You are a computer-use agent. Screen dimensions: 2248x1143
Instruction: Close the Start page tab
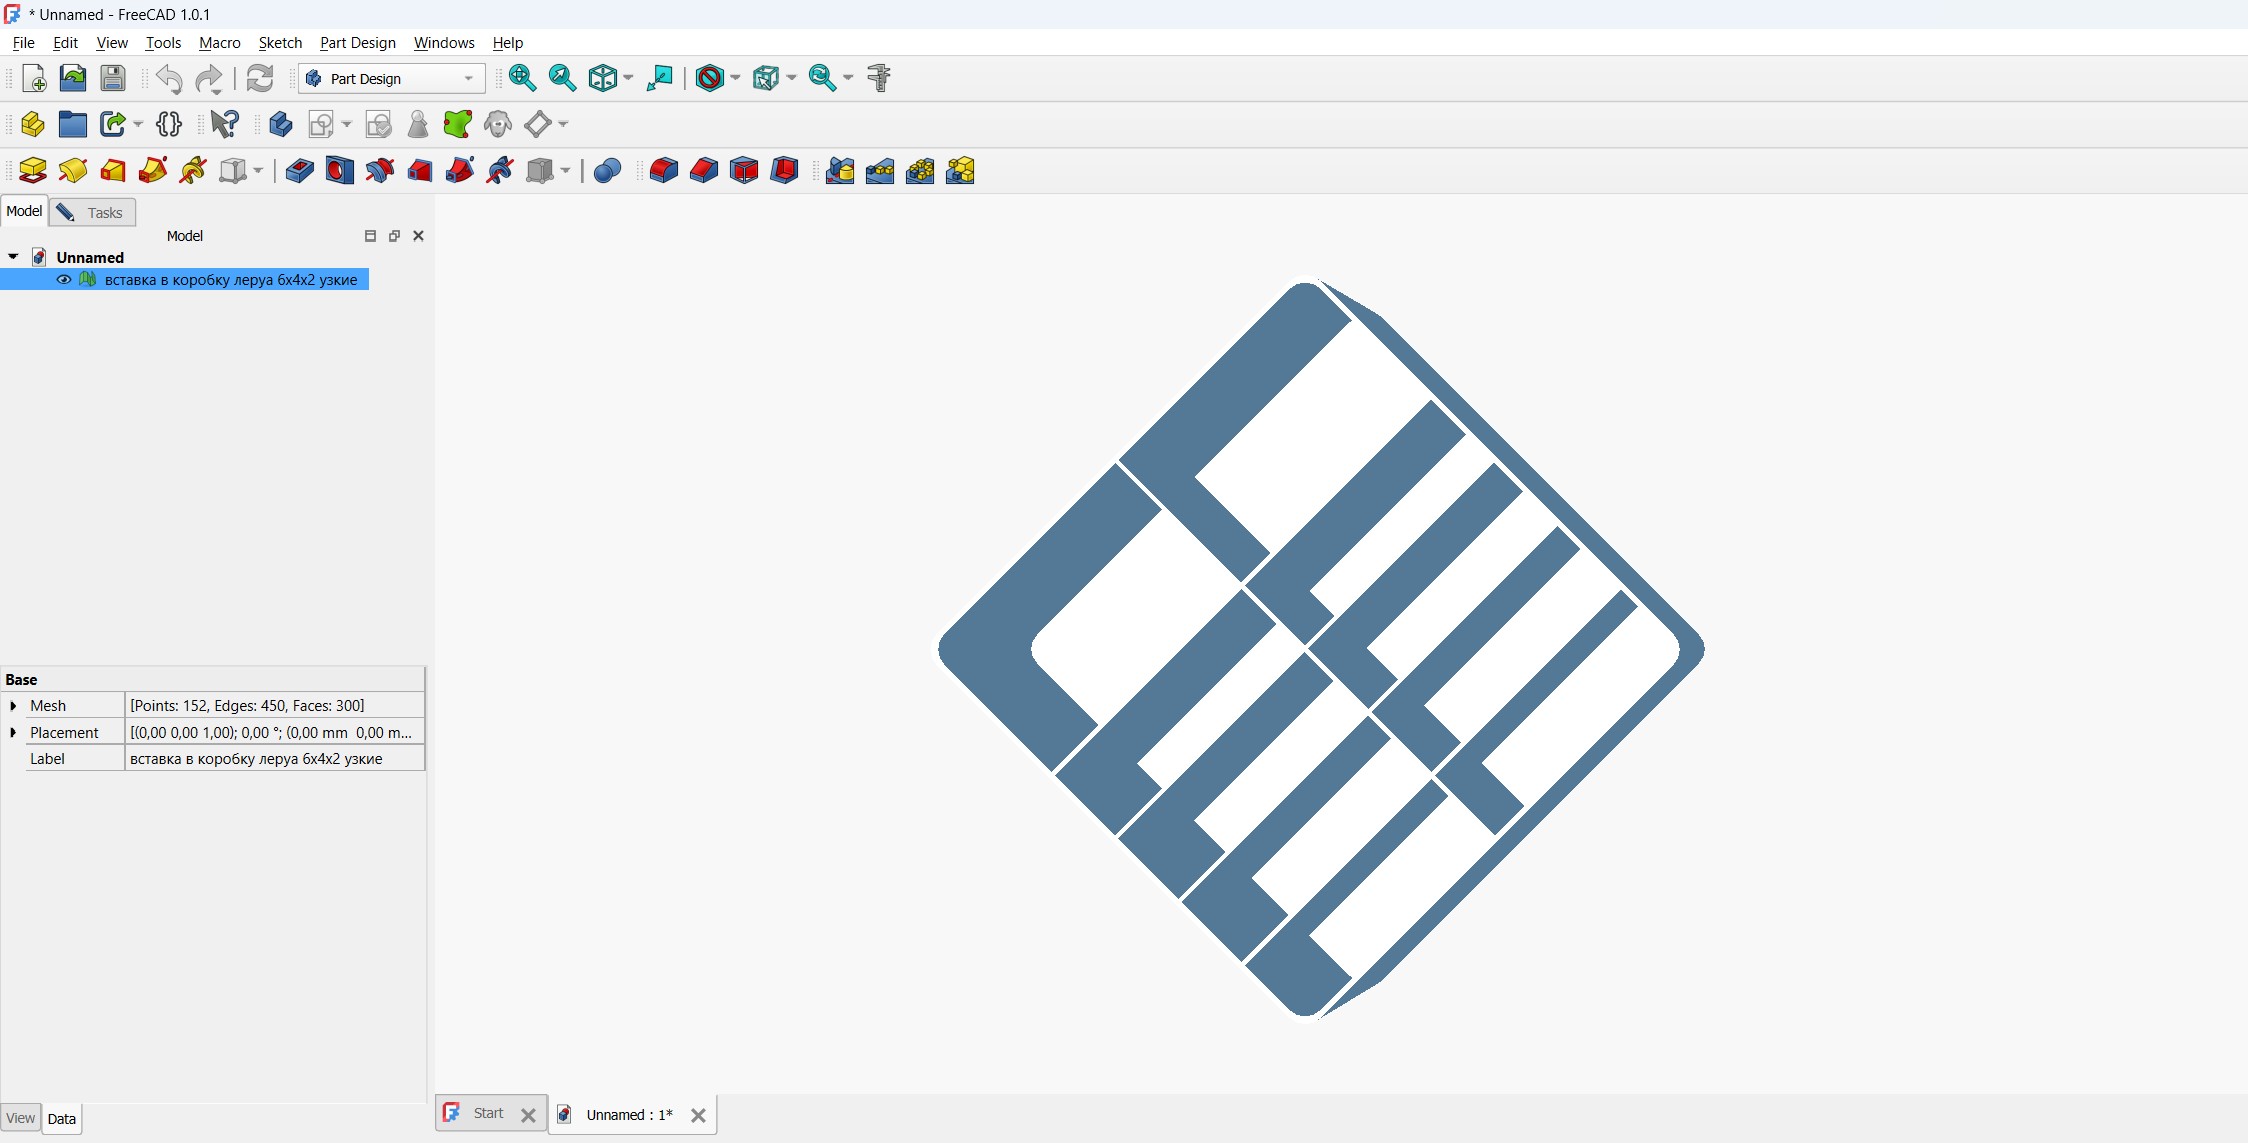click(528, 1115)
